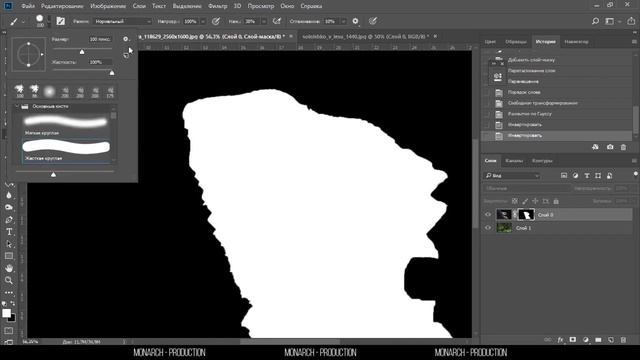Switch to second document tab (50%)
The height and width of the screenshot is (360, 640).
tap(365, 37)
